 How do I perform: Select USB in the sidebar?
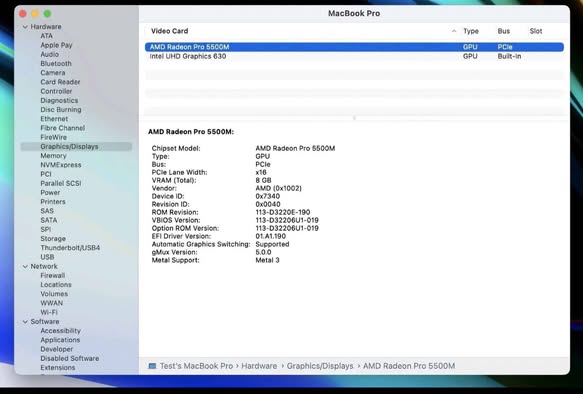point(47,257)
